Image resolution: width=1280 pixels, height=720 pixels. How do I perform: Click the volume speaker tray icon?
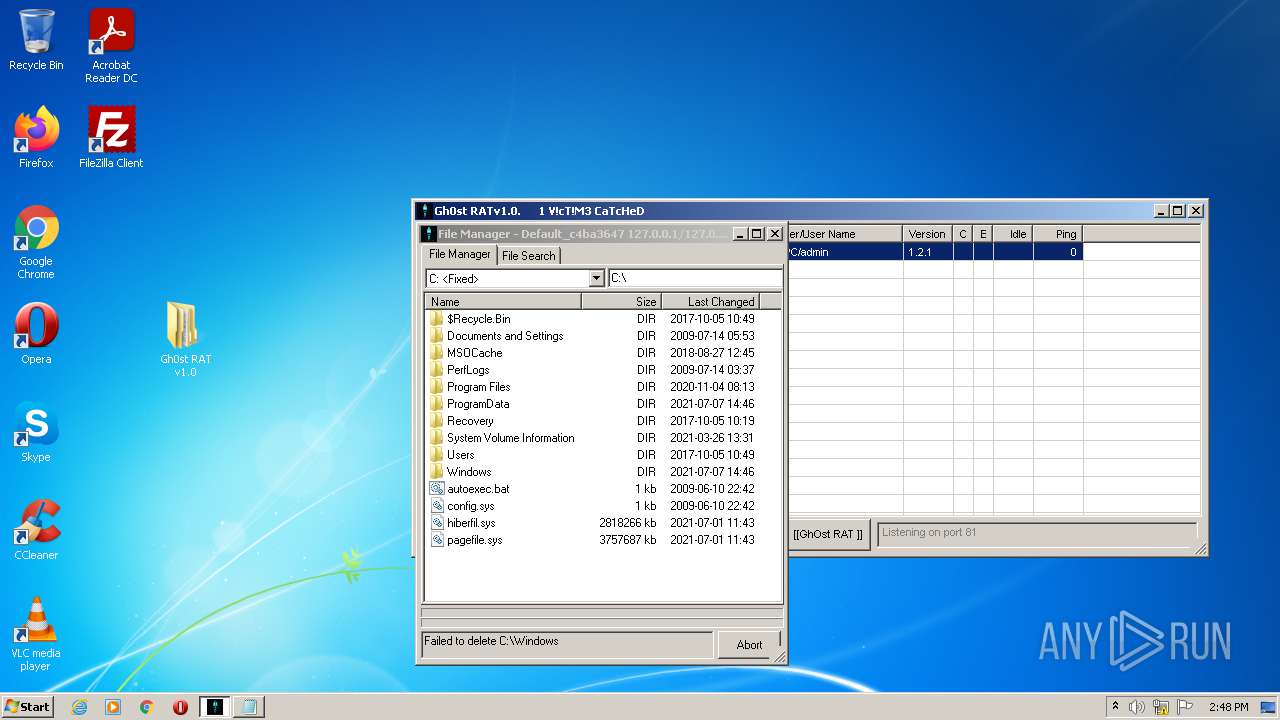[x=1137, y=707]
